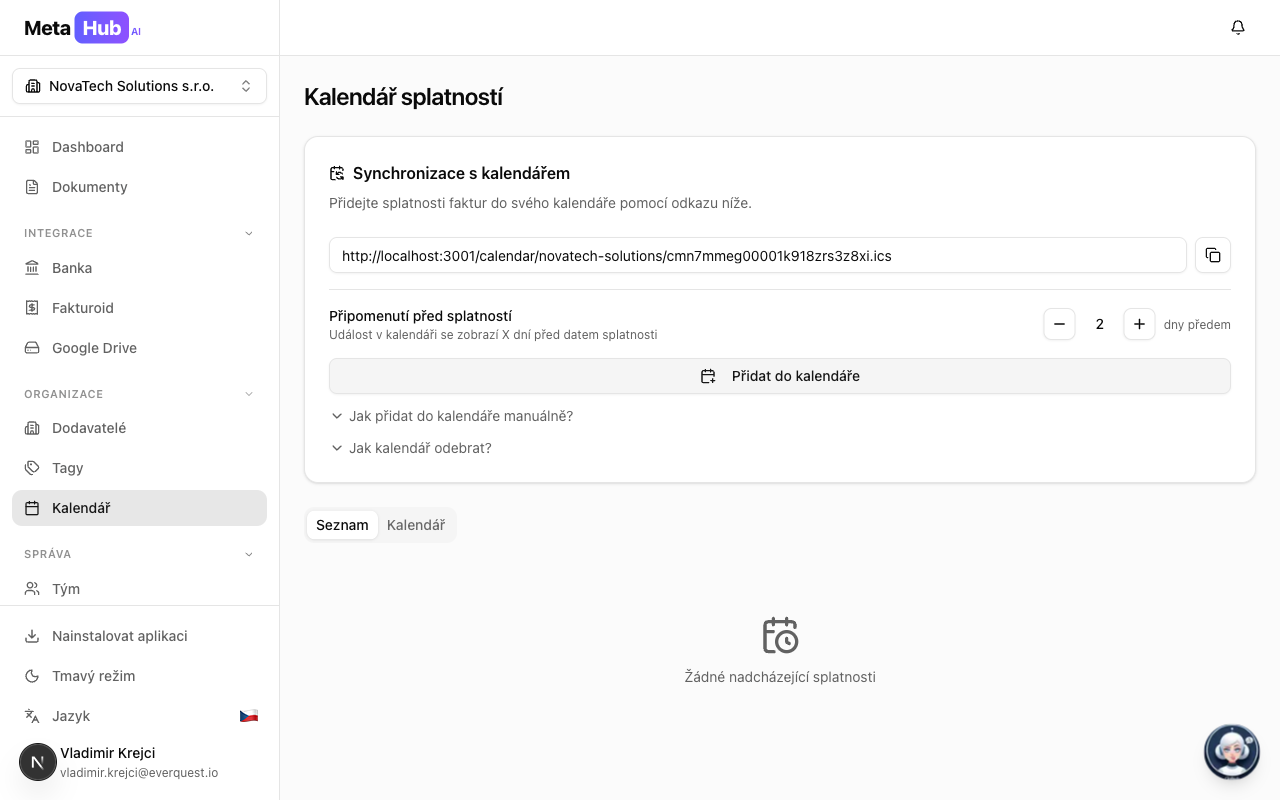This screenshot has height=800, width=1280.
Task: Open Dashboard from the sidebar
Action: (x=88, y=147)
